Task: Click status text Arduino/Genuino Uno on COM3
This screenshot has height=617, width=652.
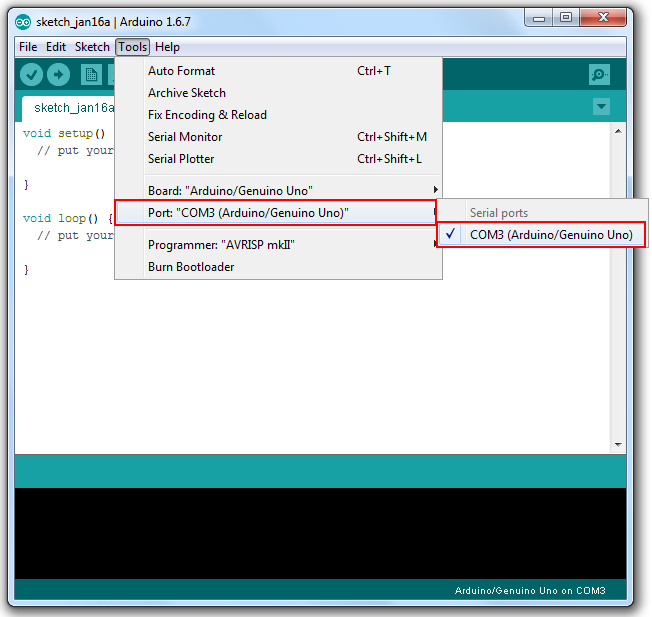Action: tap(530, 590)
